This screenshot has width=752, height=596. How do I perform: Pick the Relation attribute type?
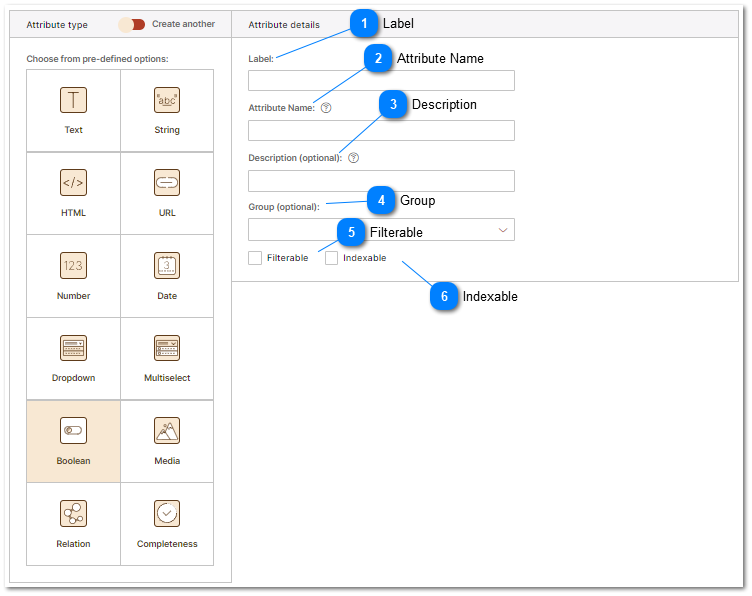(73, 515)
